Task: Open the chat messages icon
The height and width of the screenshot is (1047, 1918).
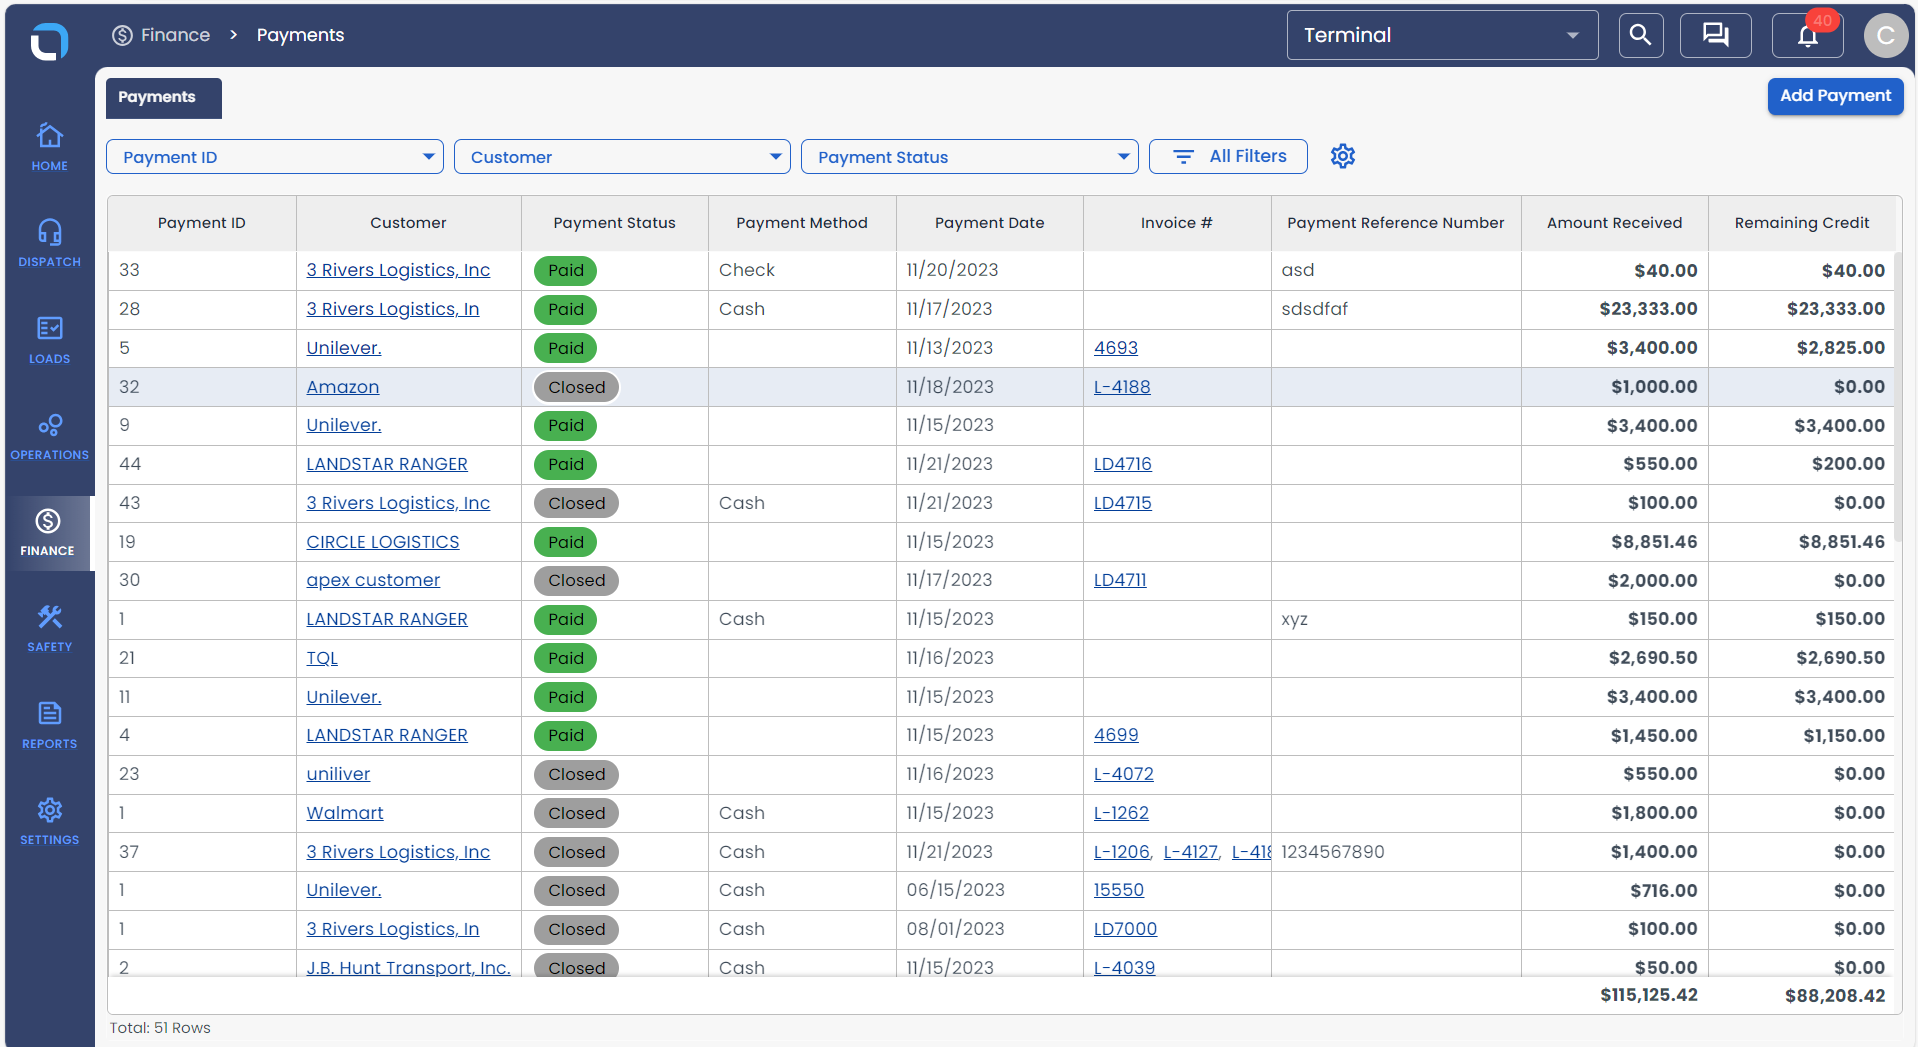Action: click(1715, 35)
